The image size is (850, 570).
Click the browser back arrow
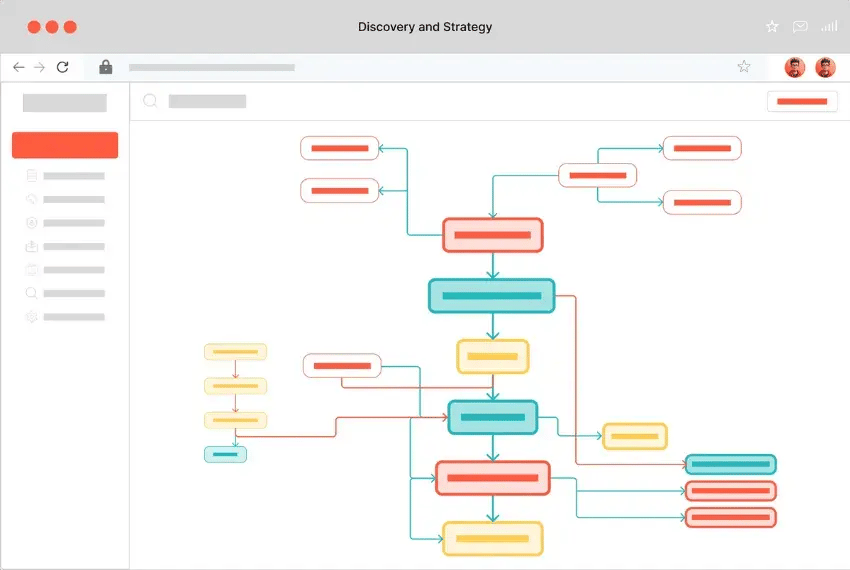(x=18, y=67)
